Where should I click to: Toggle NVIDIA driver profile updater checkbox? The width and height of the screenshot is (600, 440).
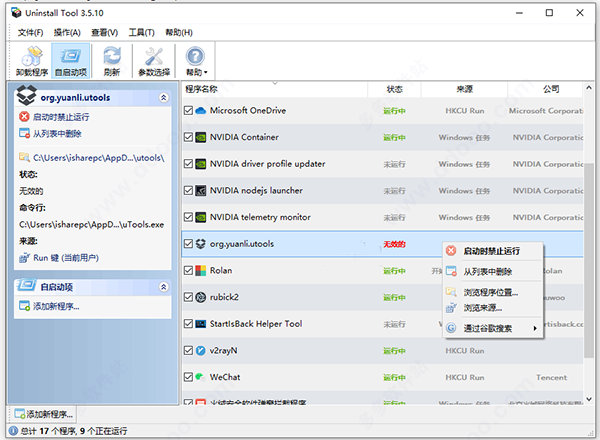[x=188, y=164]
